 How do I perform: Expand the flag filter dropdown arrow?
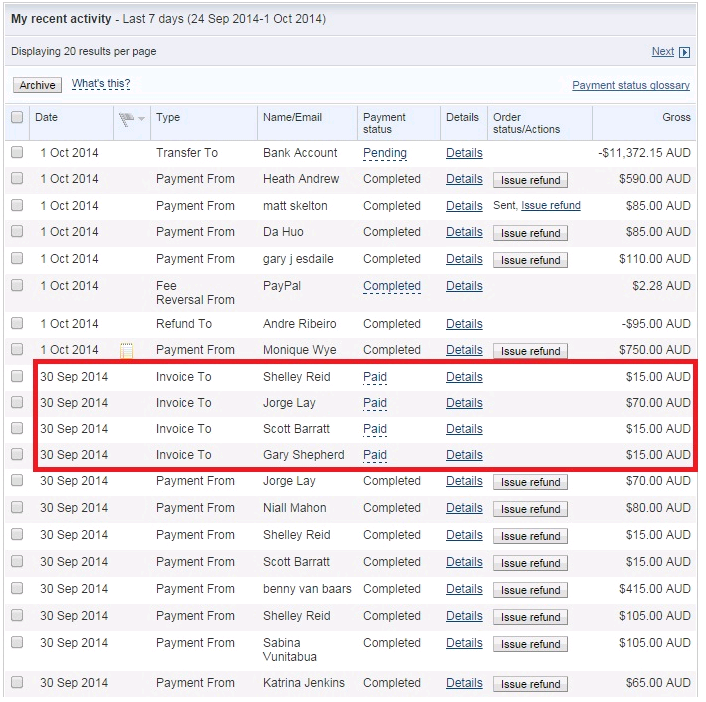(141, 119)
